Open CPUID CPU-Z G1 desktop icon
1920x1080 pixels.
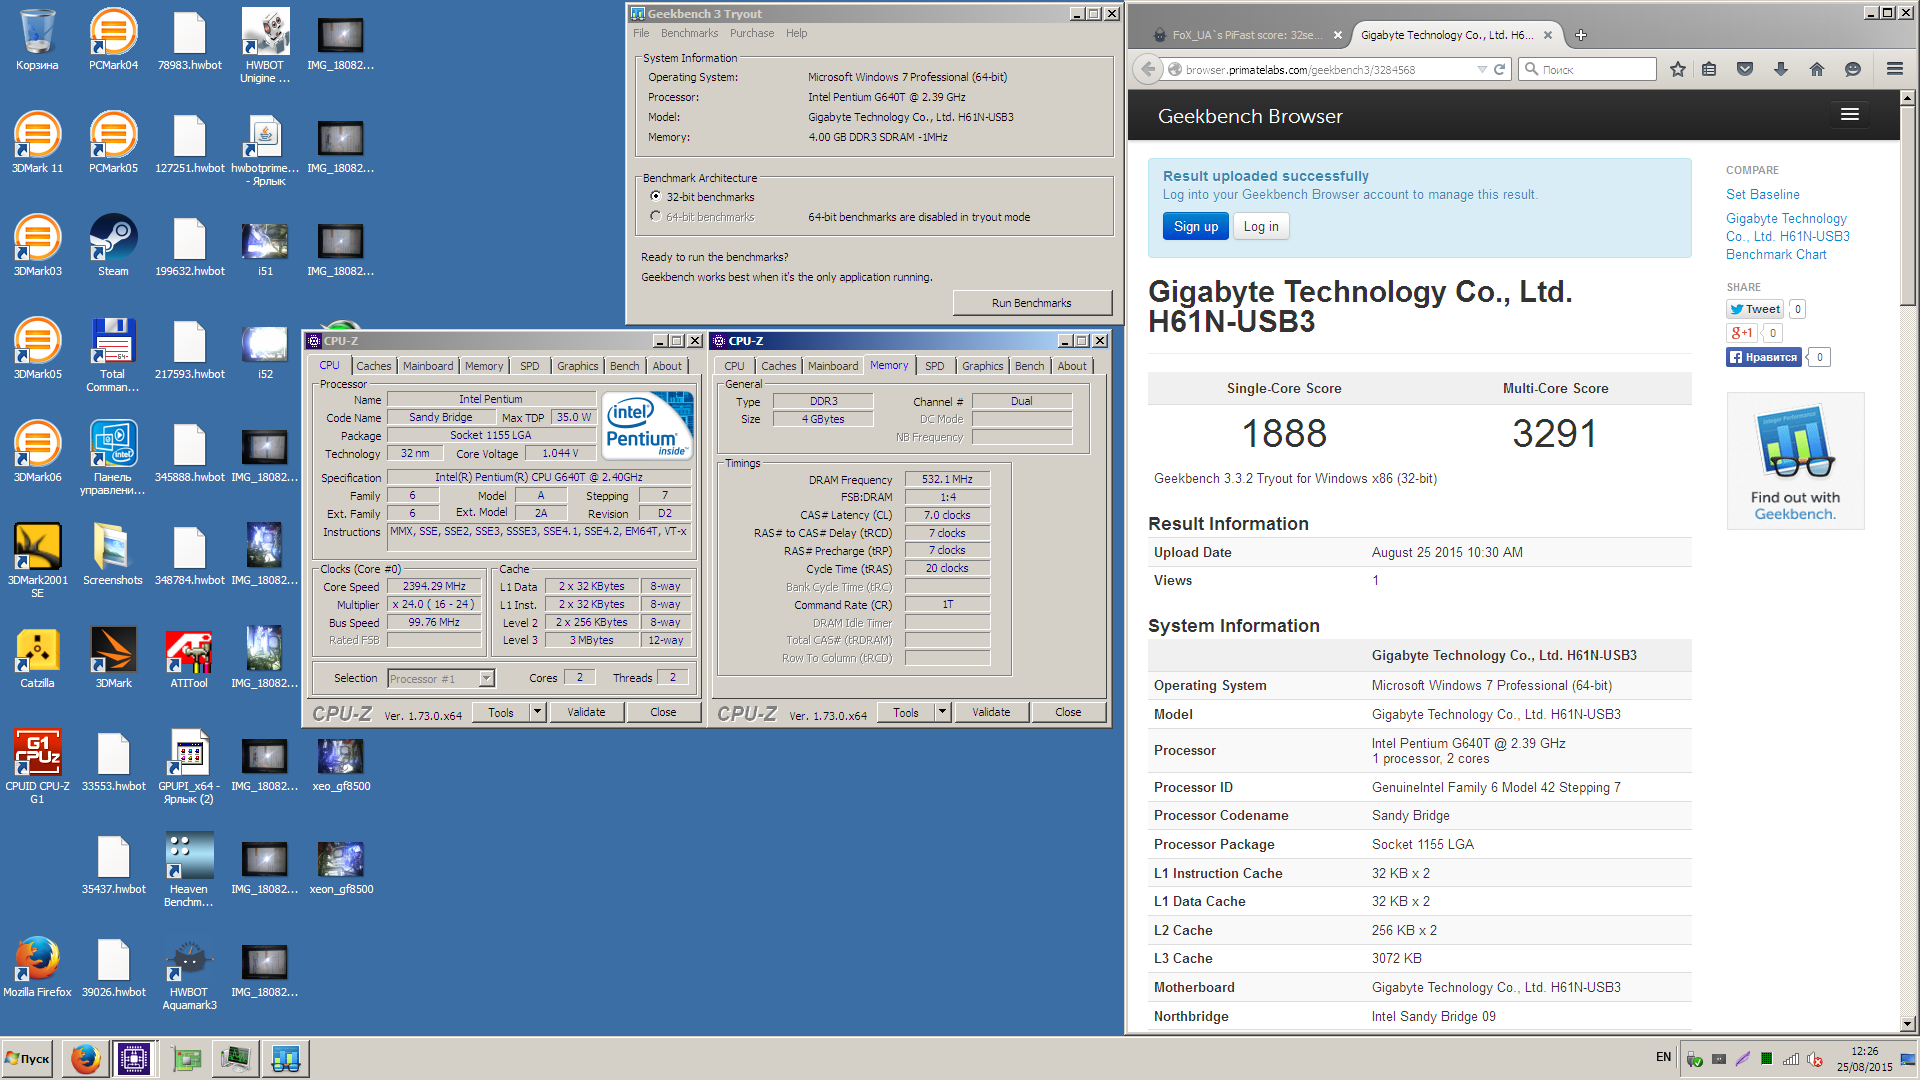click(37, 767)
